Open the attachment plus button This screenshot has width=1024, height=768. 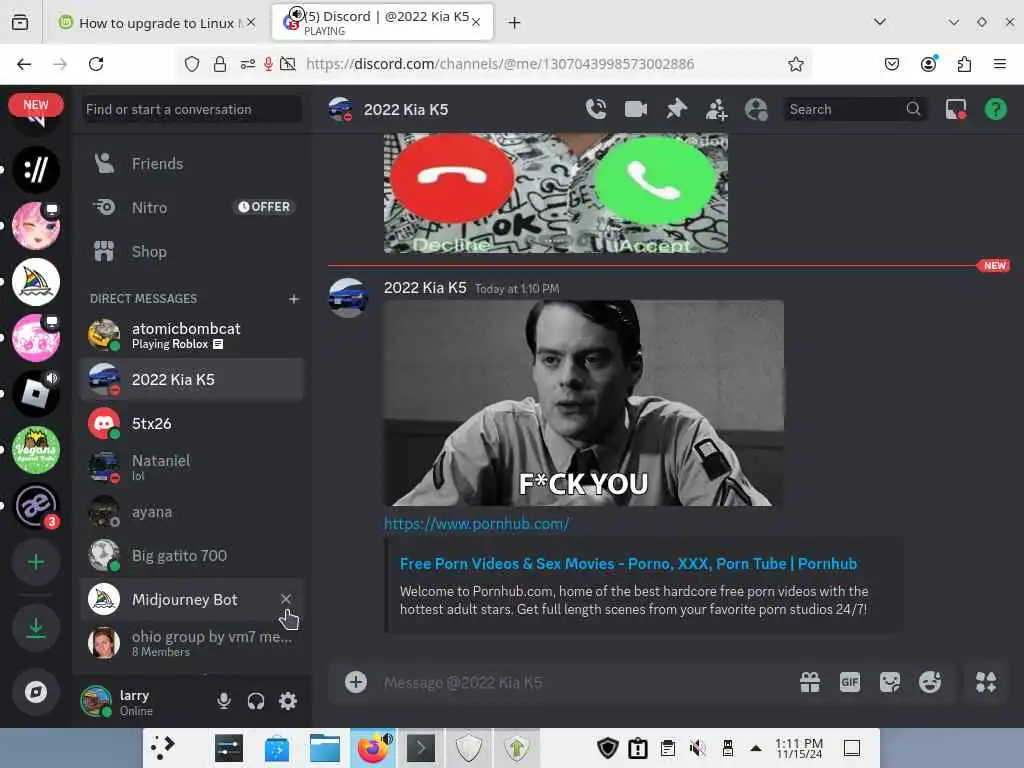tap(356, 682)
